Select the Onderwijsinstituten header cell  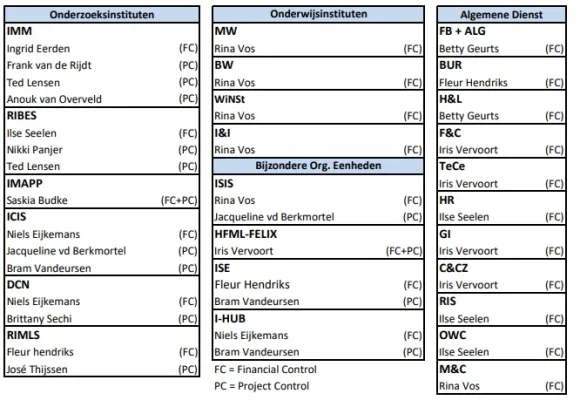pyautogui.click(x=318, y=14)
